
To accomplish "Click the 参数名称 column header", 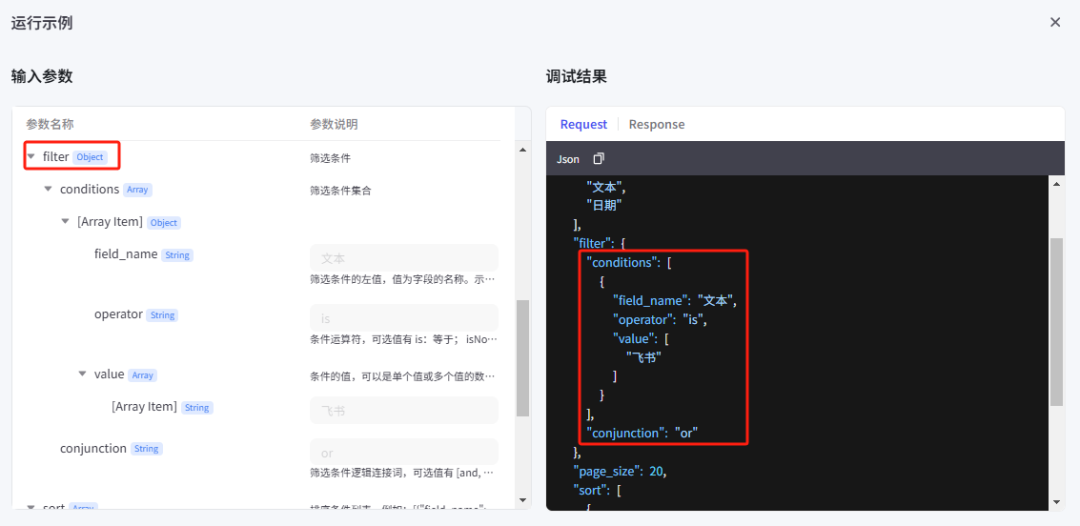I will [50, 125].
